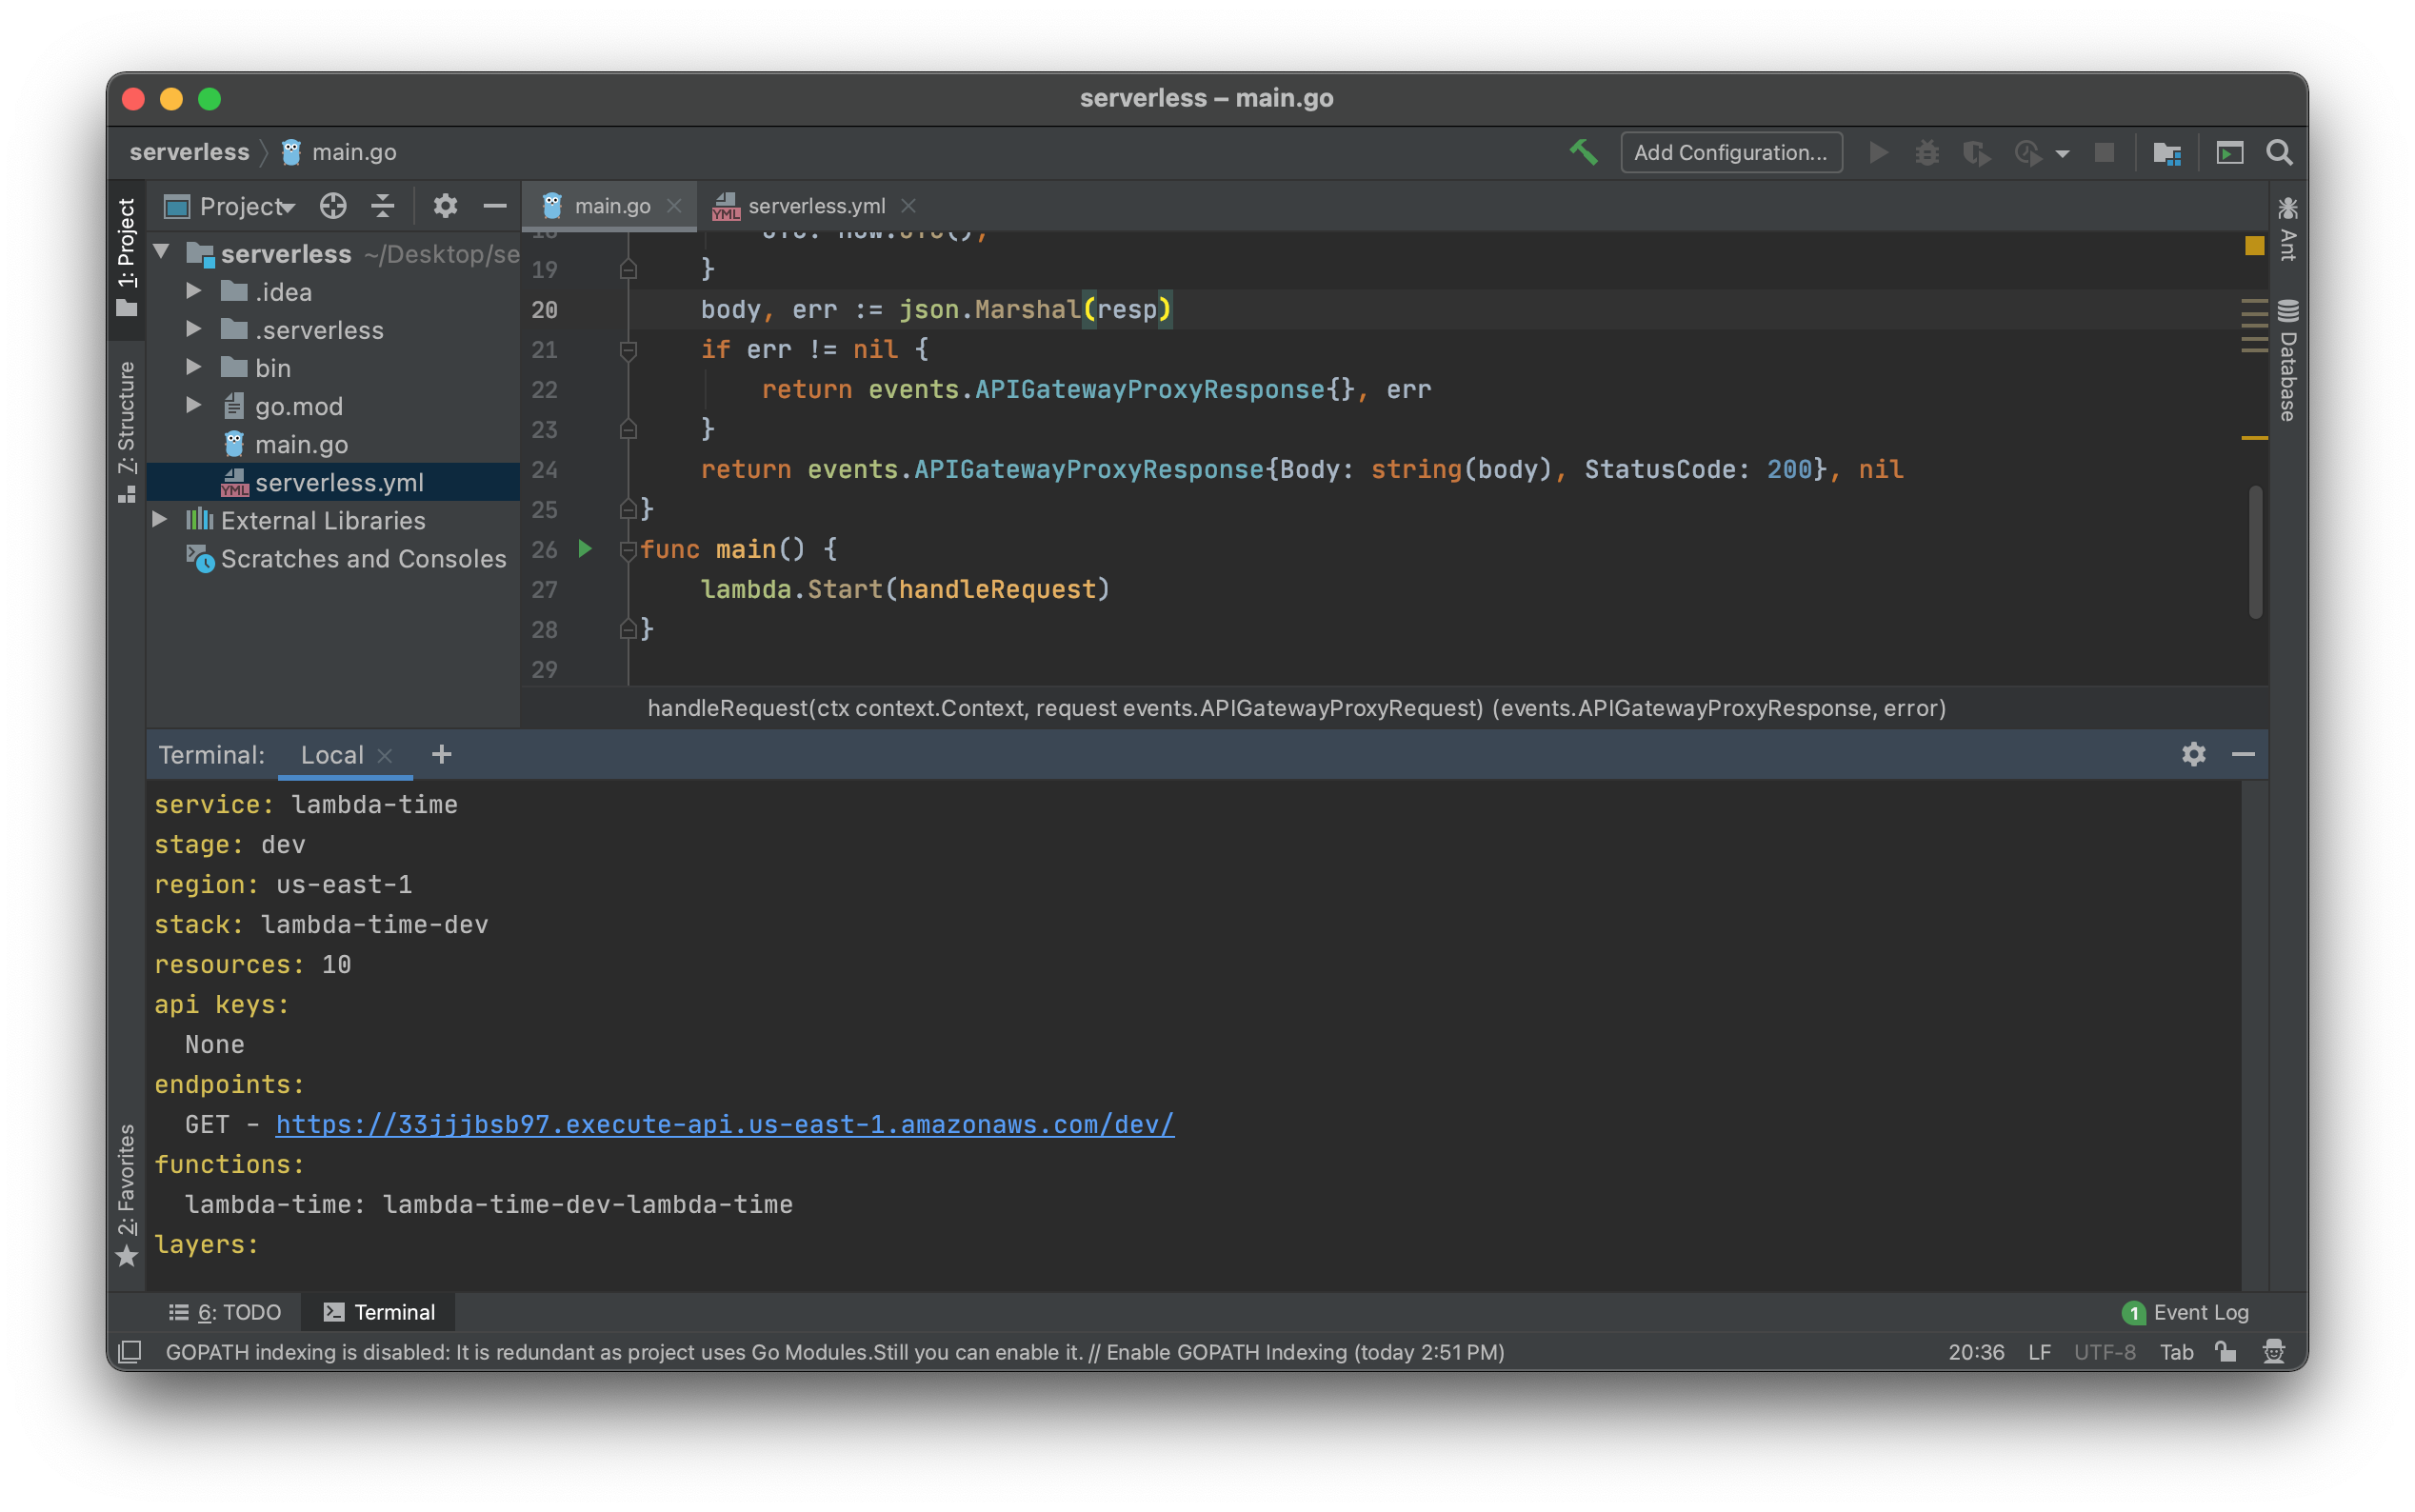2415x1512 pixels.
Task: Expand the go.mod node
Action: coord(194,405)
